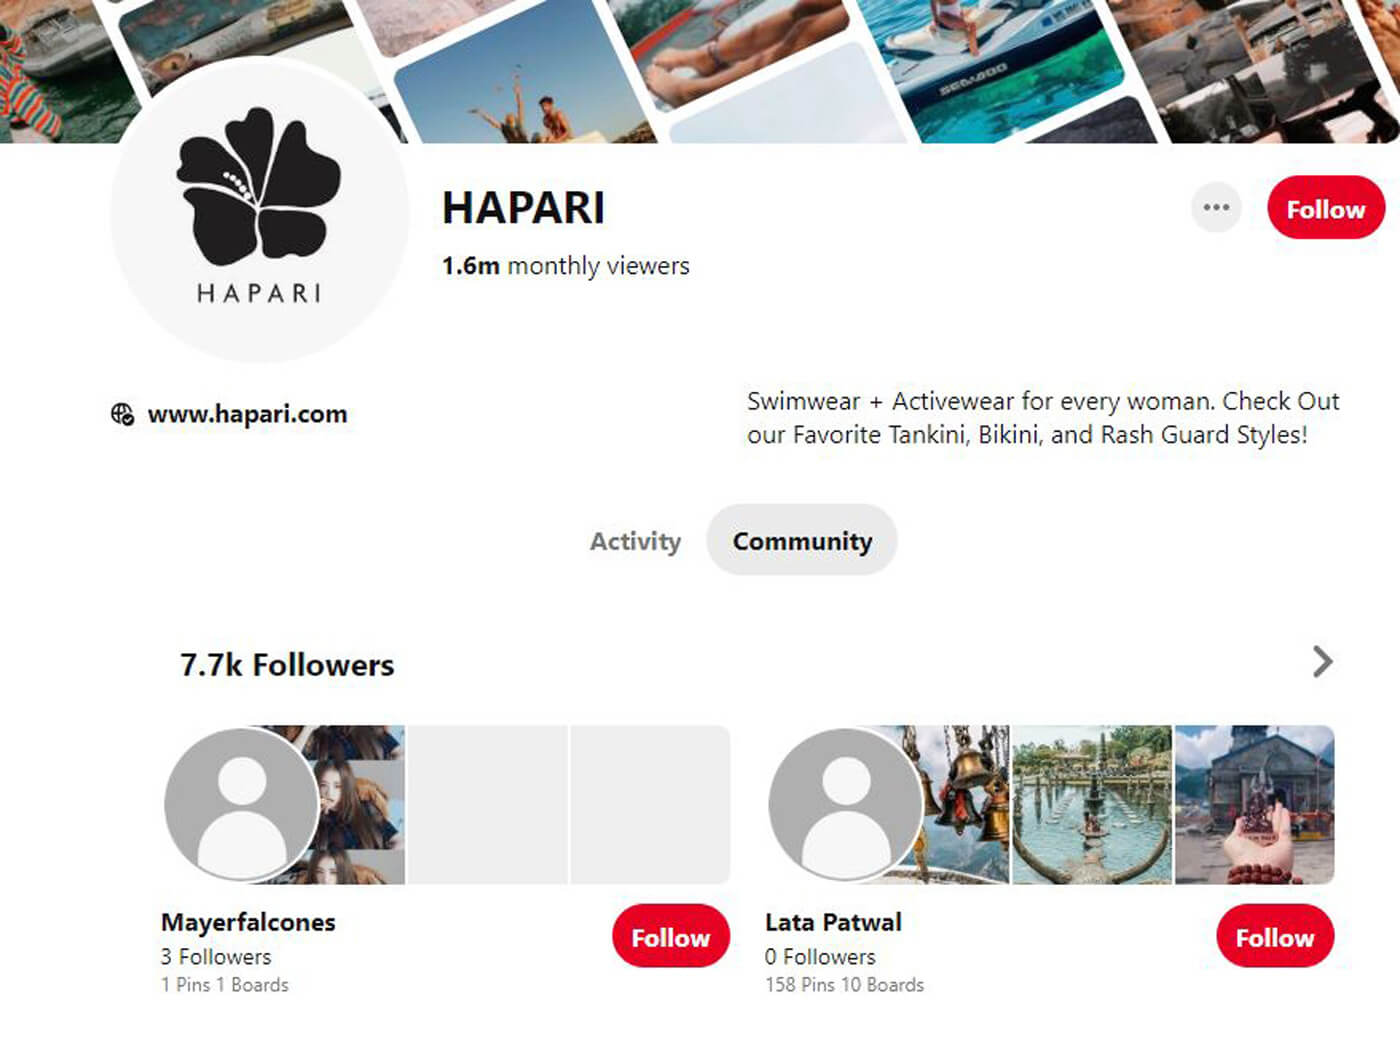View Lata Patwal's water temple pin thumbnail

point(1092,804)
